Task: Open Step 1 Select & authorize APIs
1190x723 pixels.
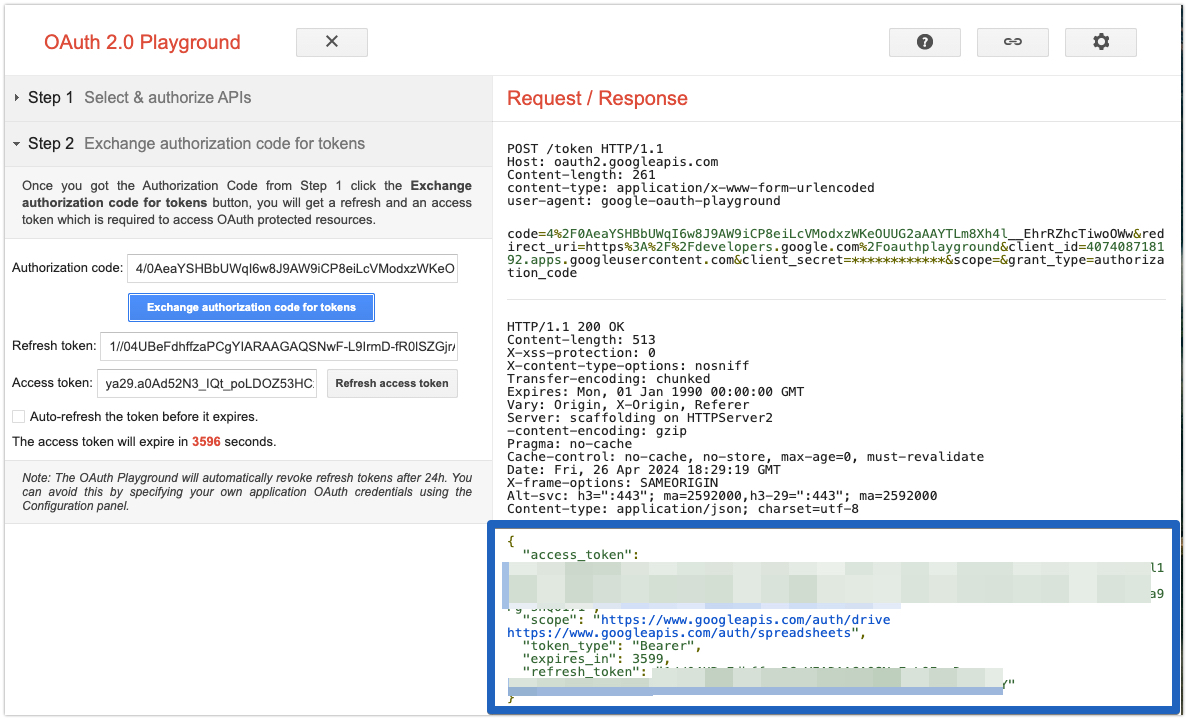Action: click(167, 98)
